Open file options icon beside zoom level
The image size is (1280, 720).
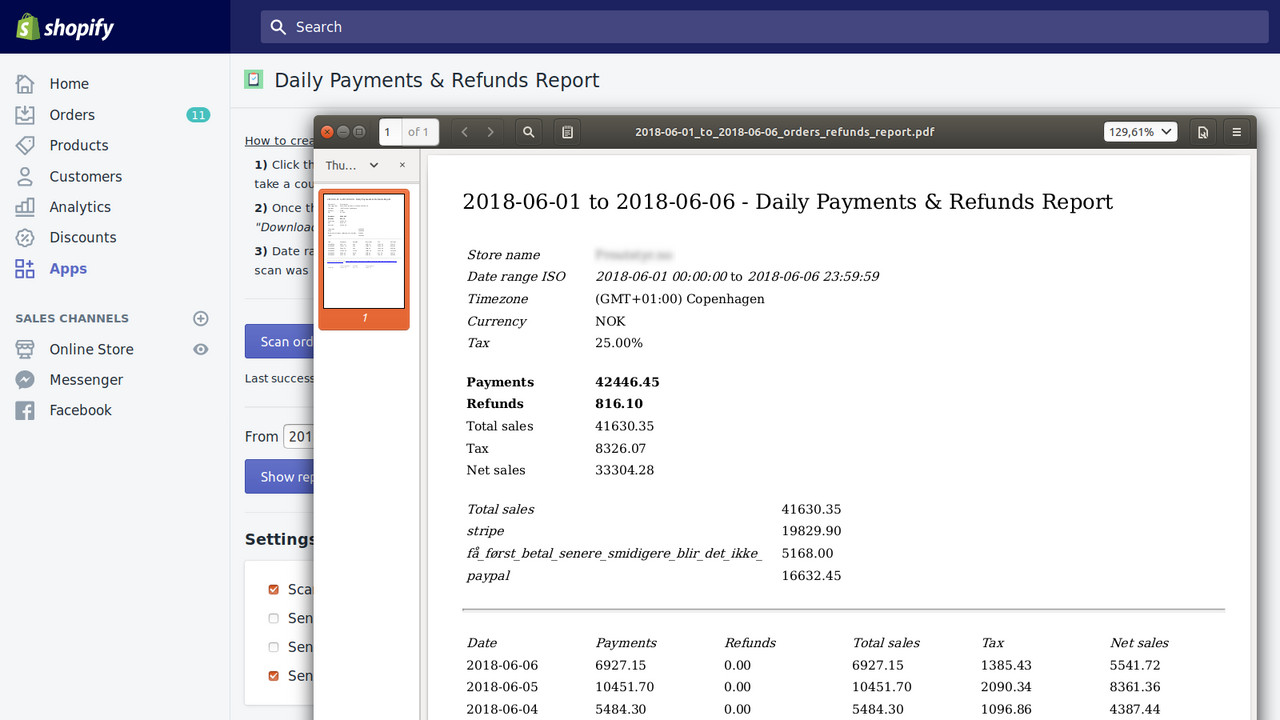(x=1203, y=132)
